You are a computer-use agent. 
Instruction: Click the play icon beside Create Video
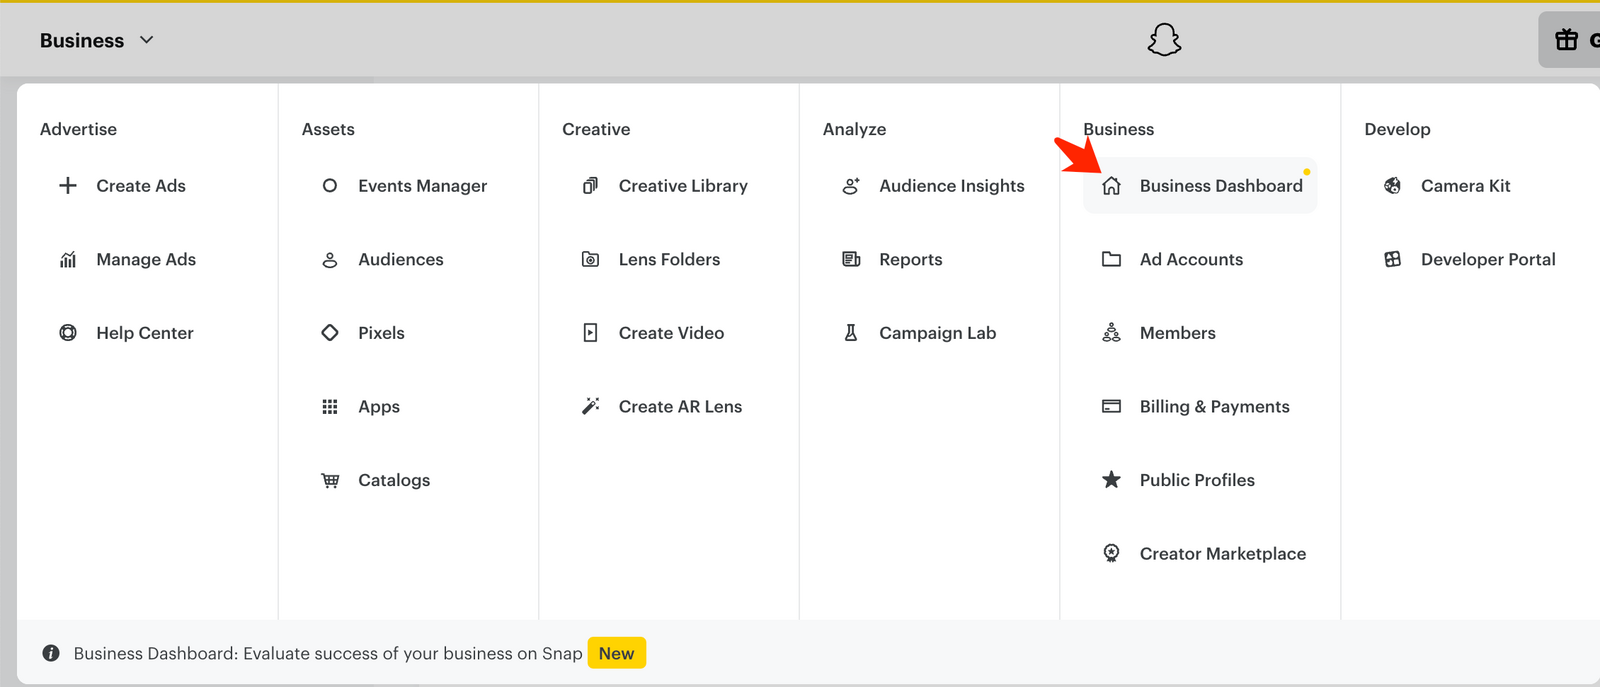pos(591,333)
